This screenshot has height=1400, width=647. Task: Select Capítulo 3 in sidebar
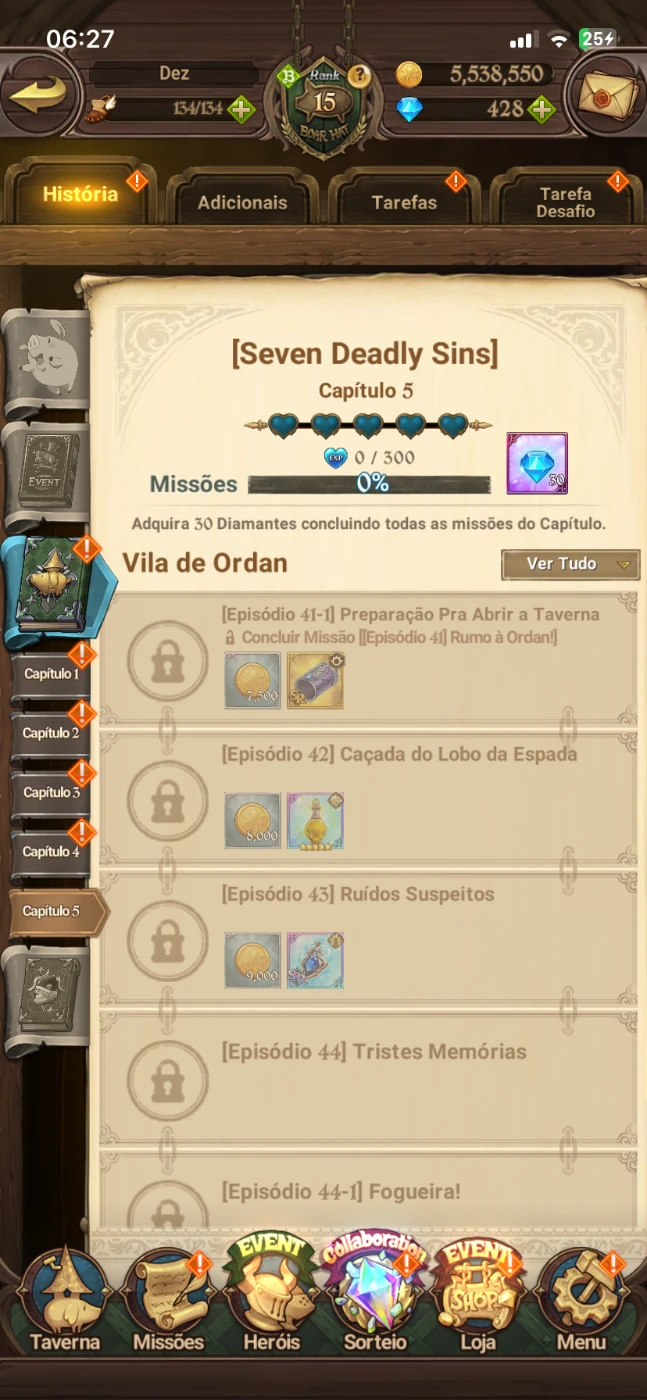point(52,792)
